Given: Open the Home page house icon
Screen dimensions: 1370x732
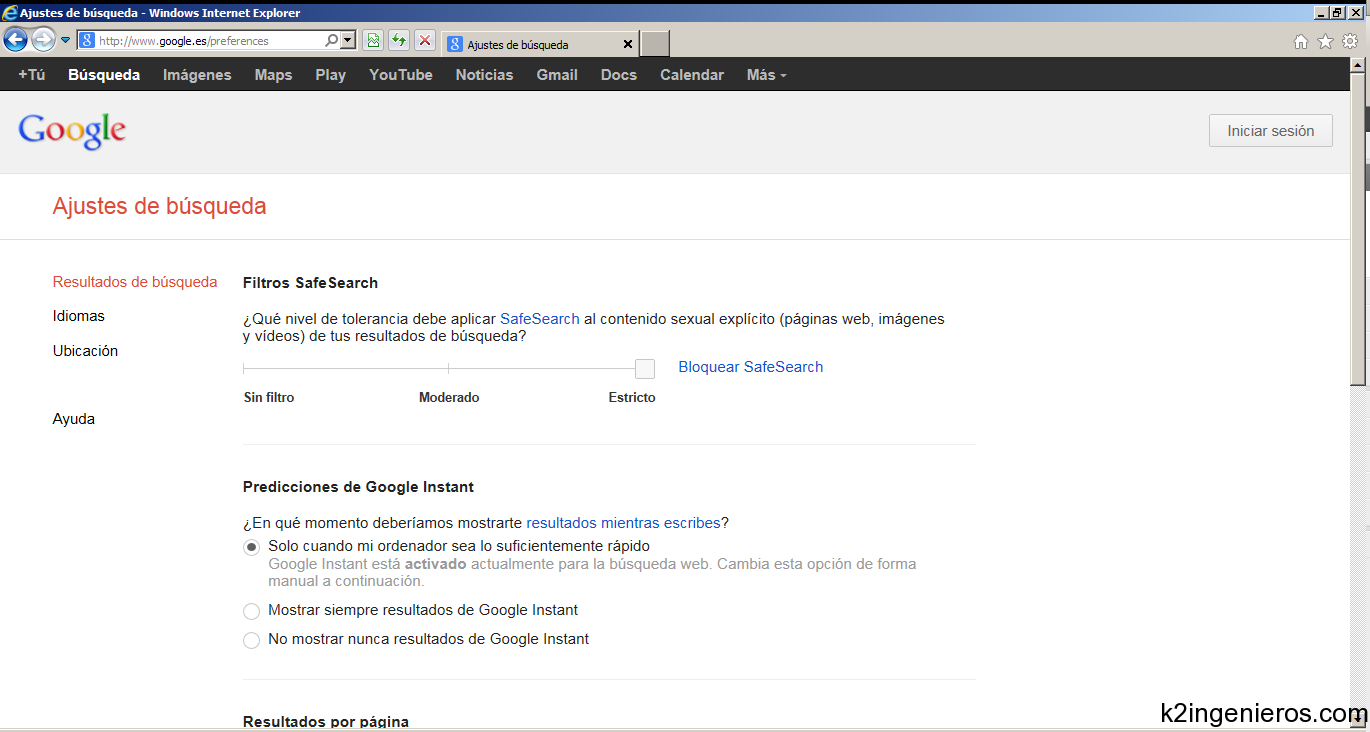Looking at the screenshot, I should (x=1301, y=42).
